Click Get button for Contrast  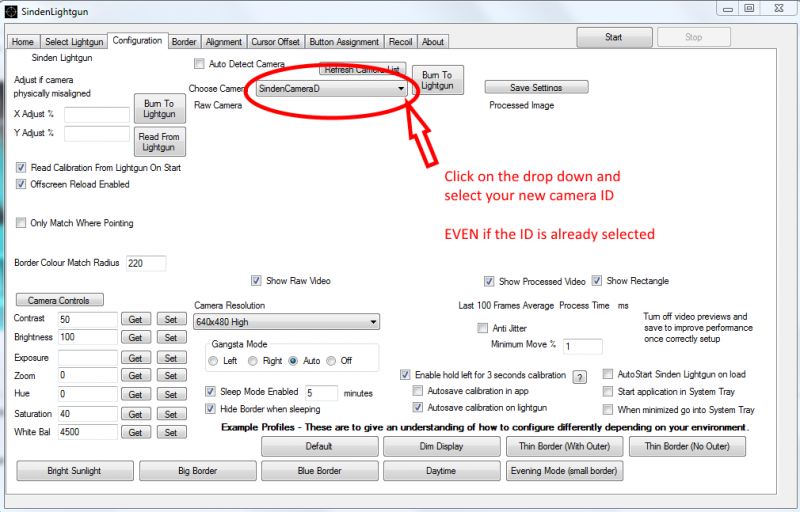coord(136,319)
